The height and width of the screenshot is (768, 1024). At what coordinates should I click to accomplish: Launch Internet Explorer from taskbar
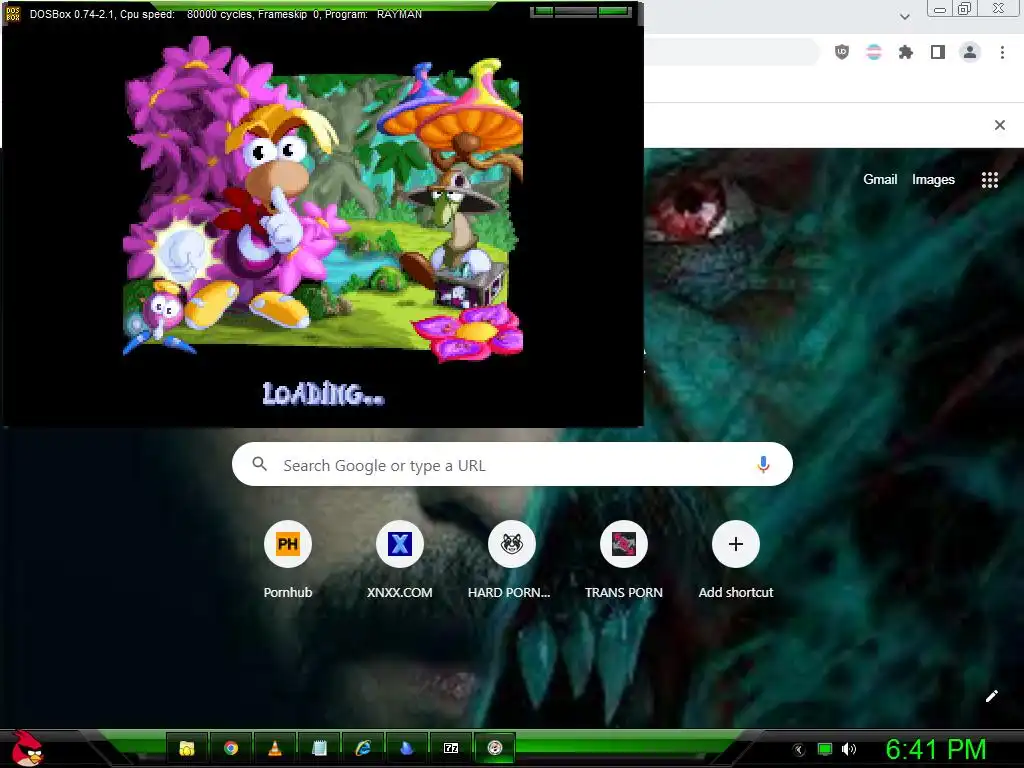[362, 748]
